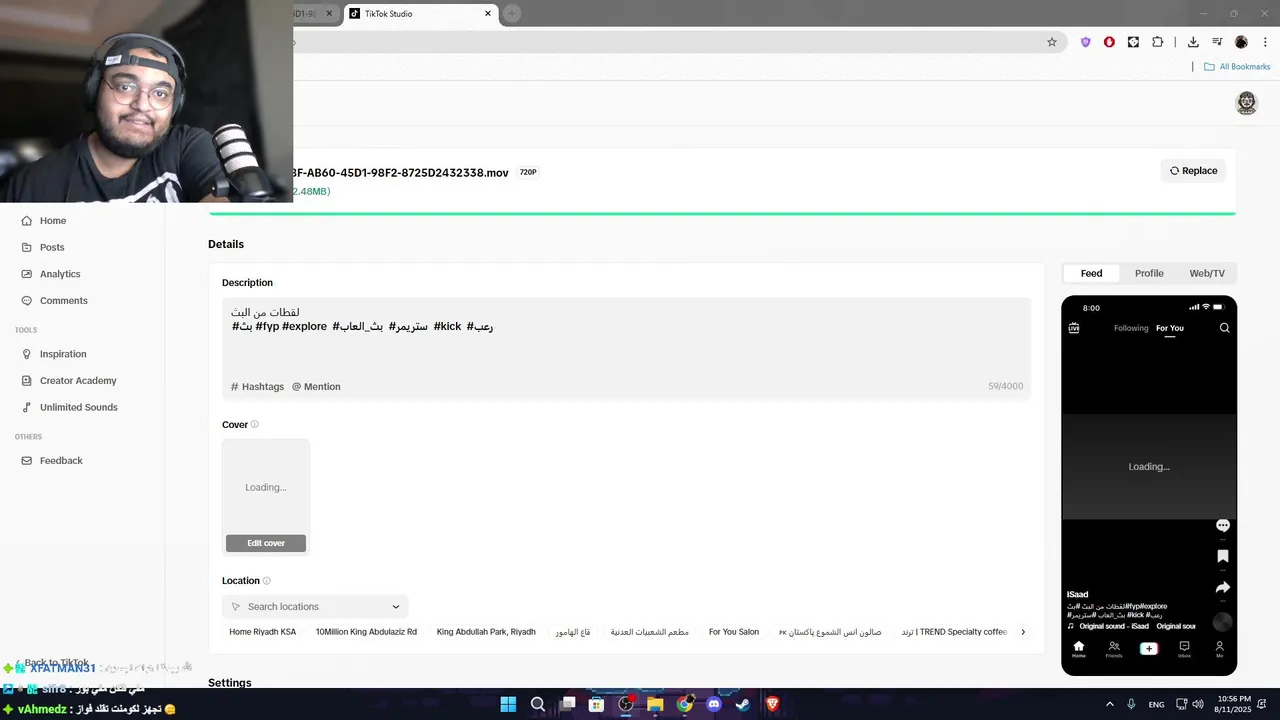This screenshot has width=1280, height=720.
Task: Open the All Bookmarks folder
Action: click(1237, 67)
